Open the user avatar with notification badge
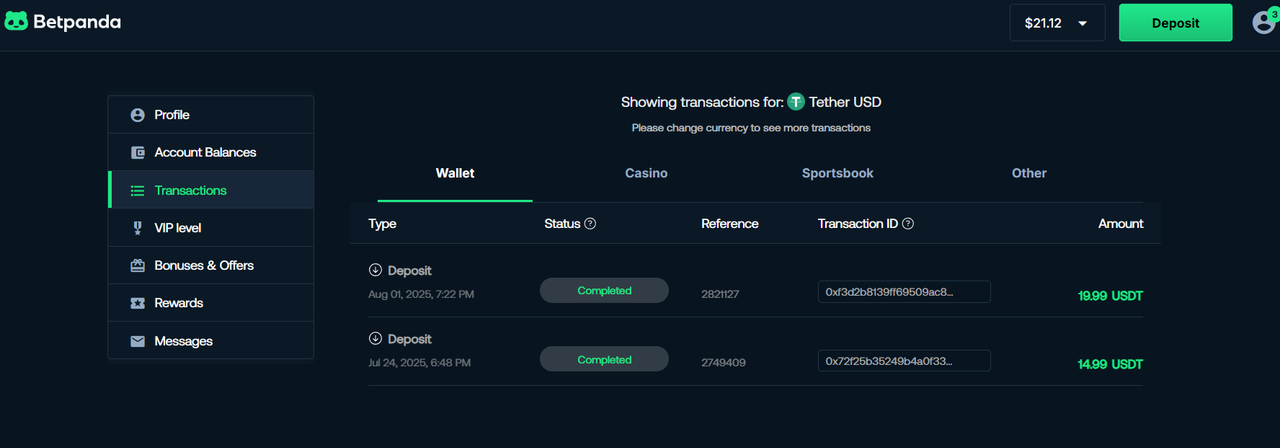The height and width of the screenshot is (448, 1280). [x=1265, y=21]
